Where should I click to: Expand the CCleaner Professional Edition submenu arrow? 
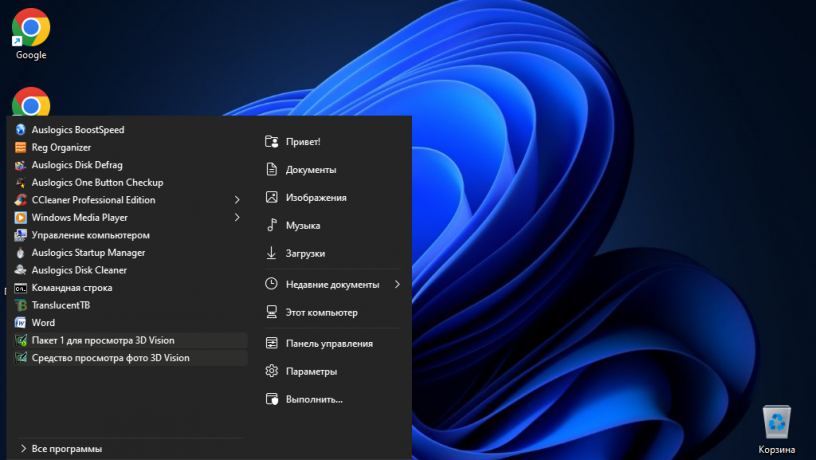click(x=237, y=200)
